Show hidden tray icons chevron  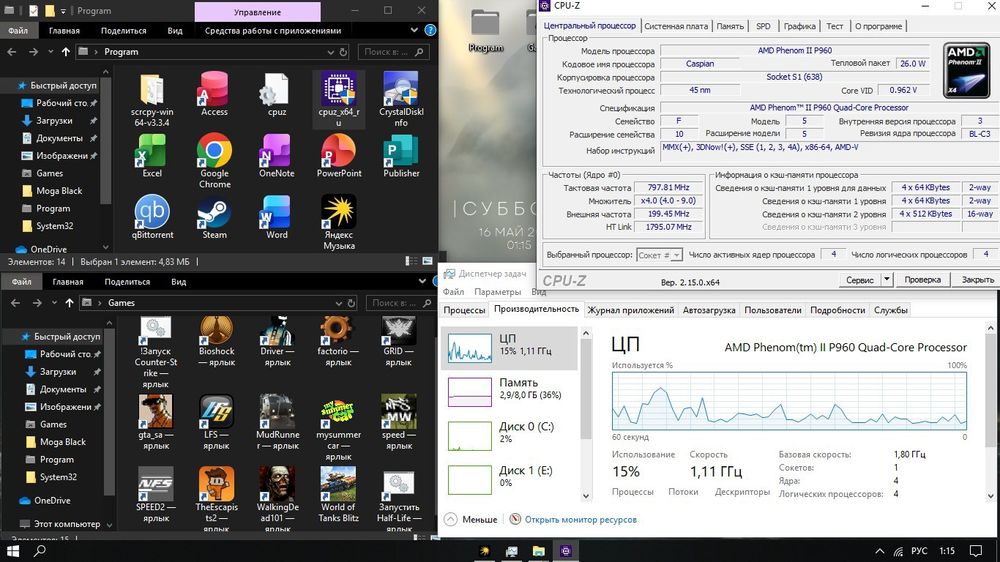879,551
